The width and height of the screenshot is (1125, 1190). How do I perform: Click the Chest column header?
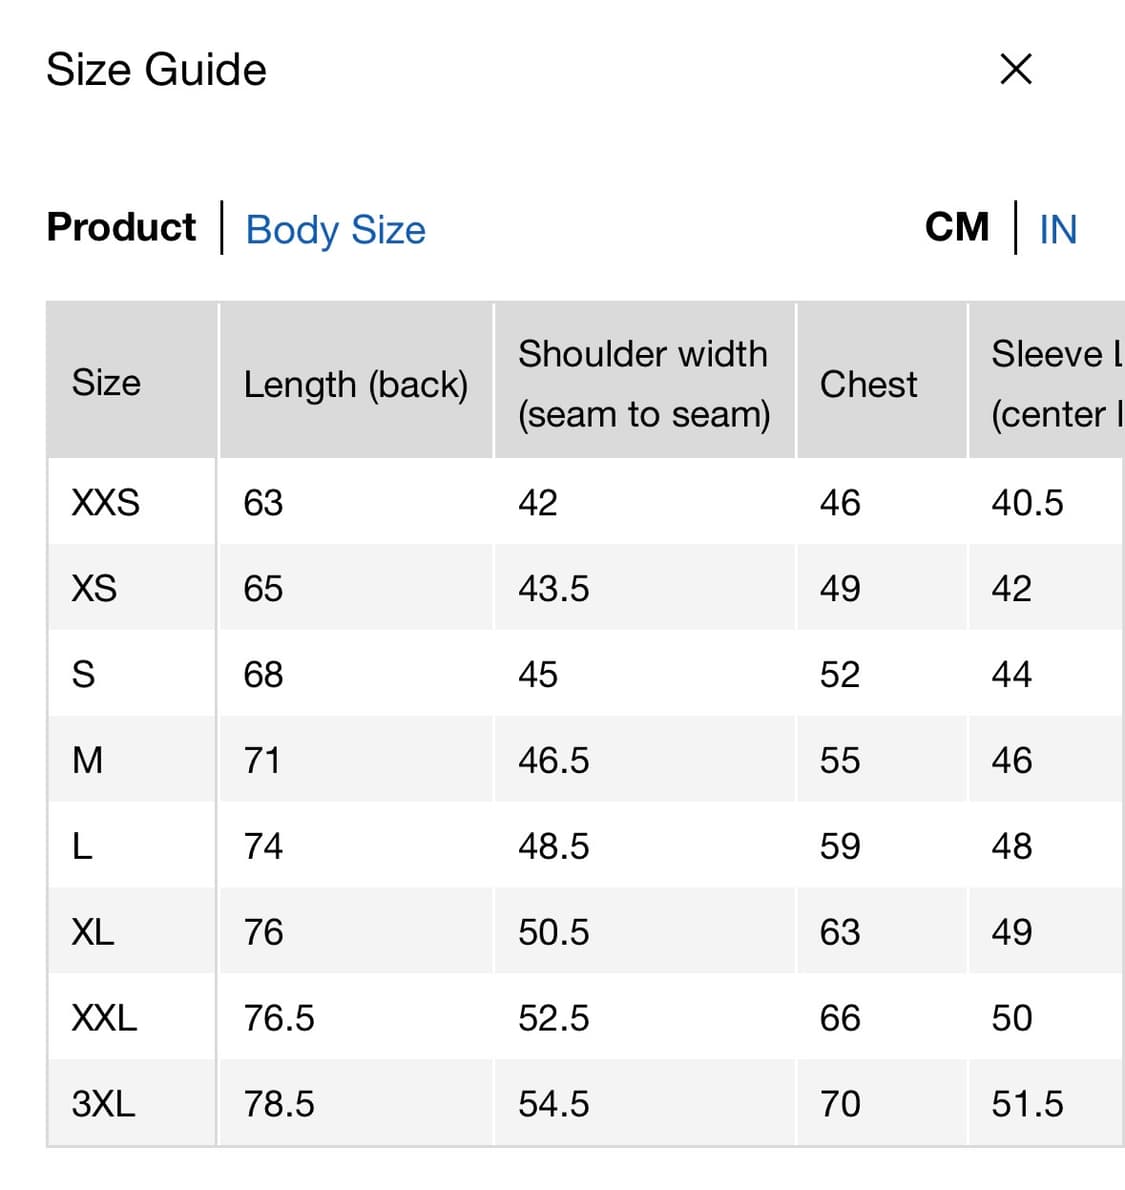[868, 384]
